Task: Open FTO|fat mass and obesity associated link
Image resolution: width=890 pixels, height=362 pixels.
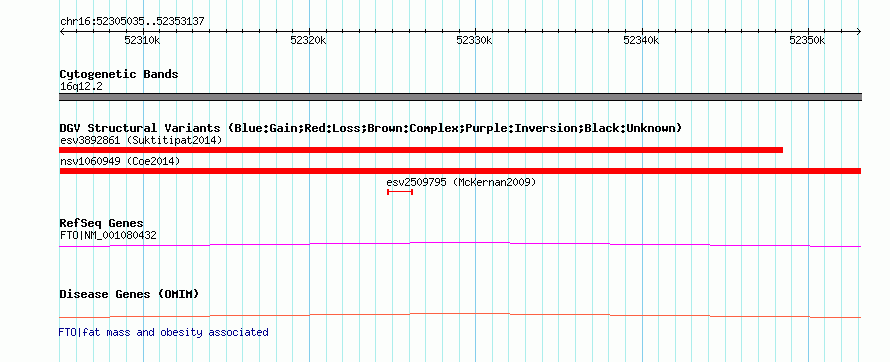Action: [163, 332]
